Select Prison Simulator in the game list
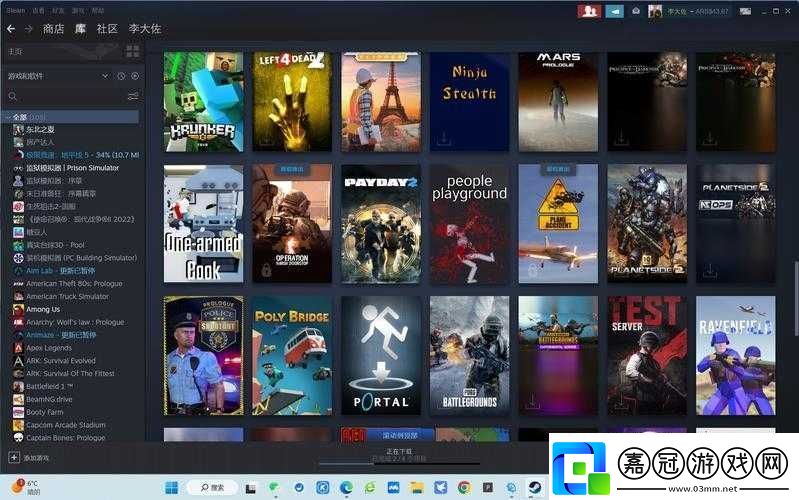Screen dimensions: 799x500 pos(72,168)
